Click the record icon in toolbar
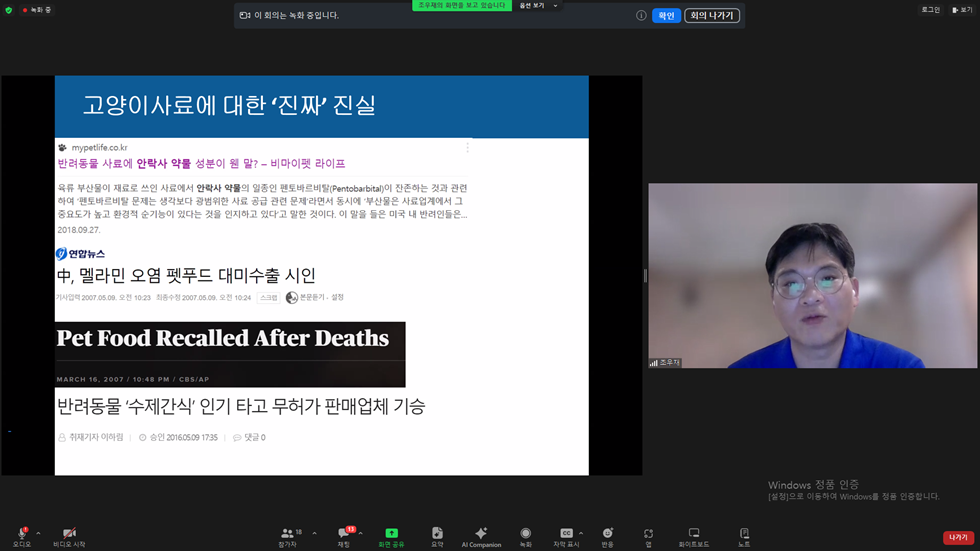The image size is (980, 551). (526, 533)
